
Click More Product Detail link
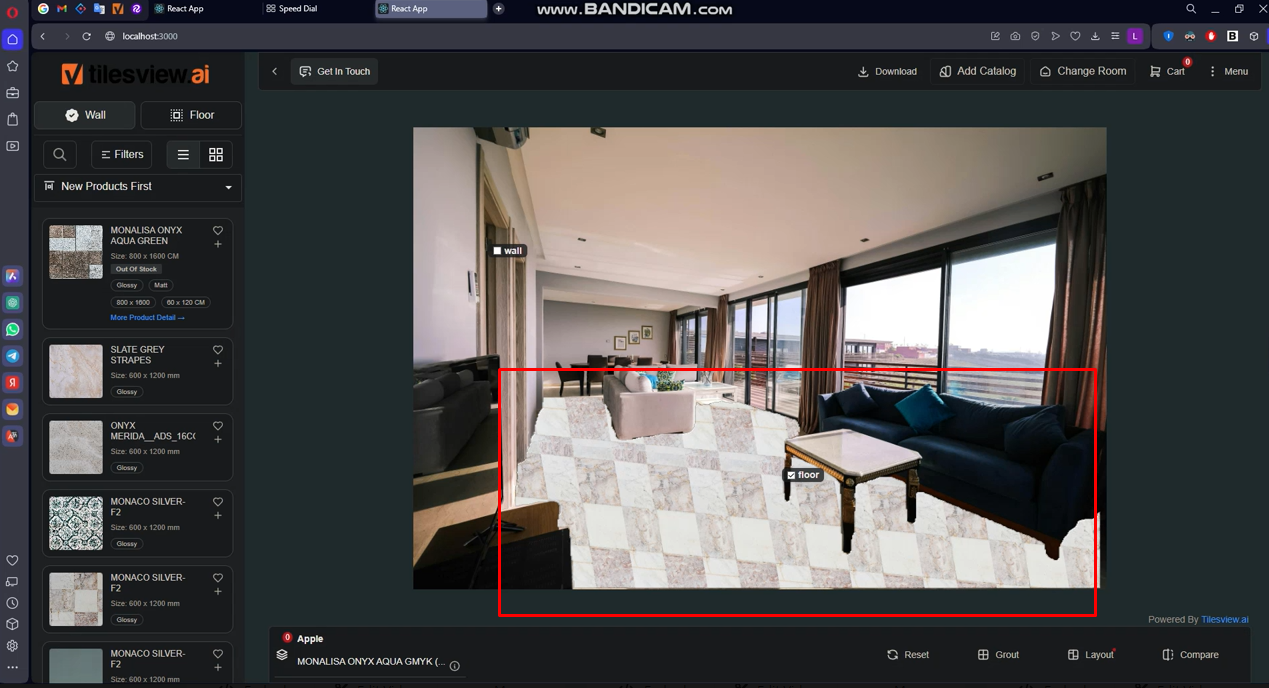(147, 318)
